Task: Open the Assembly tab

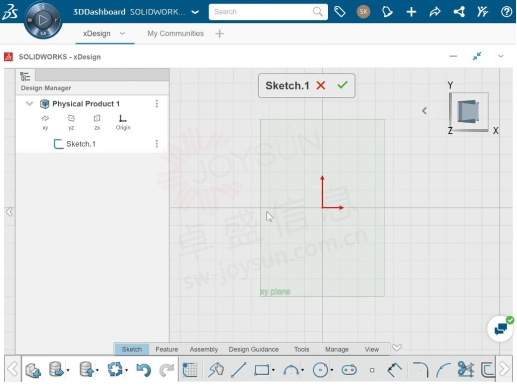Action: click(204, 349)
